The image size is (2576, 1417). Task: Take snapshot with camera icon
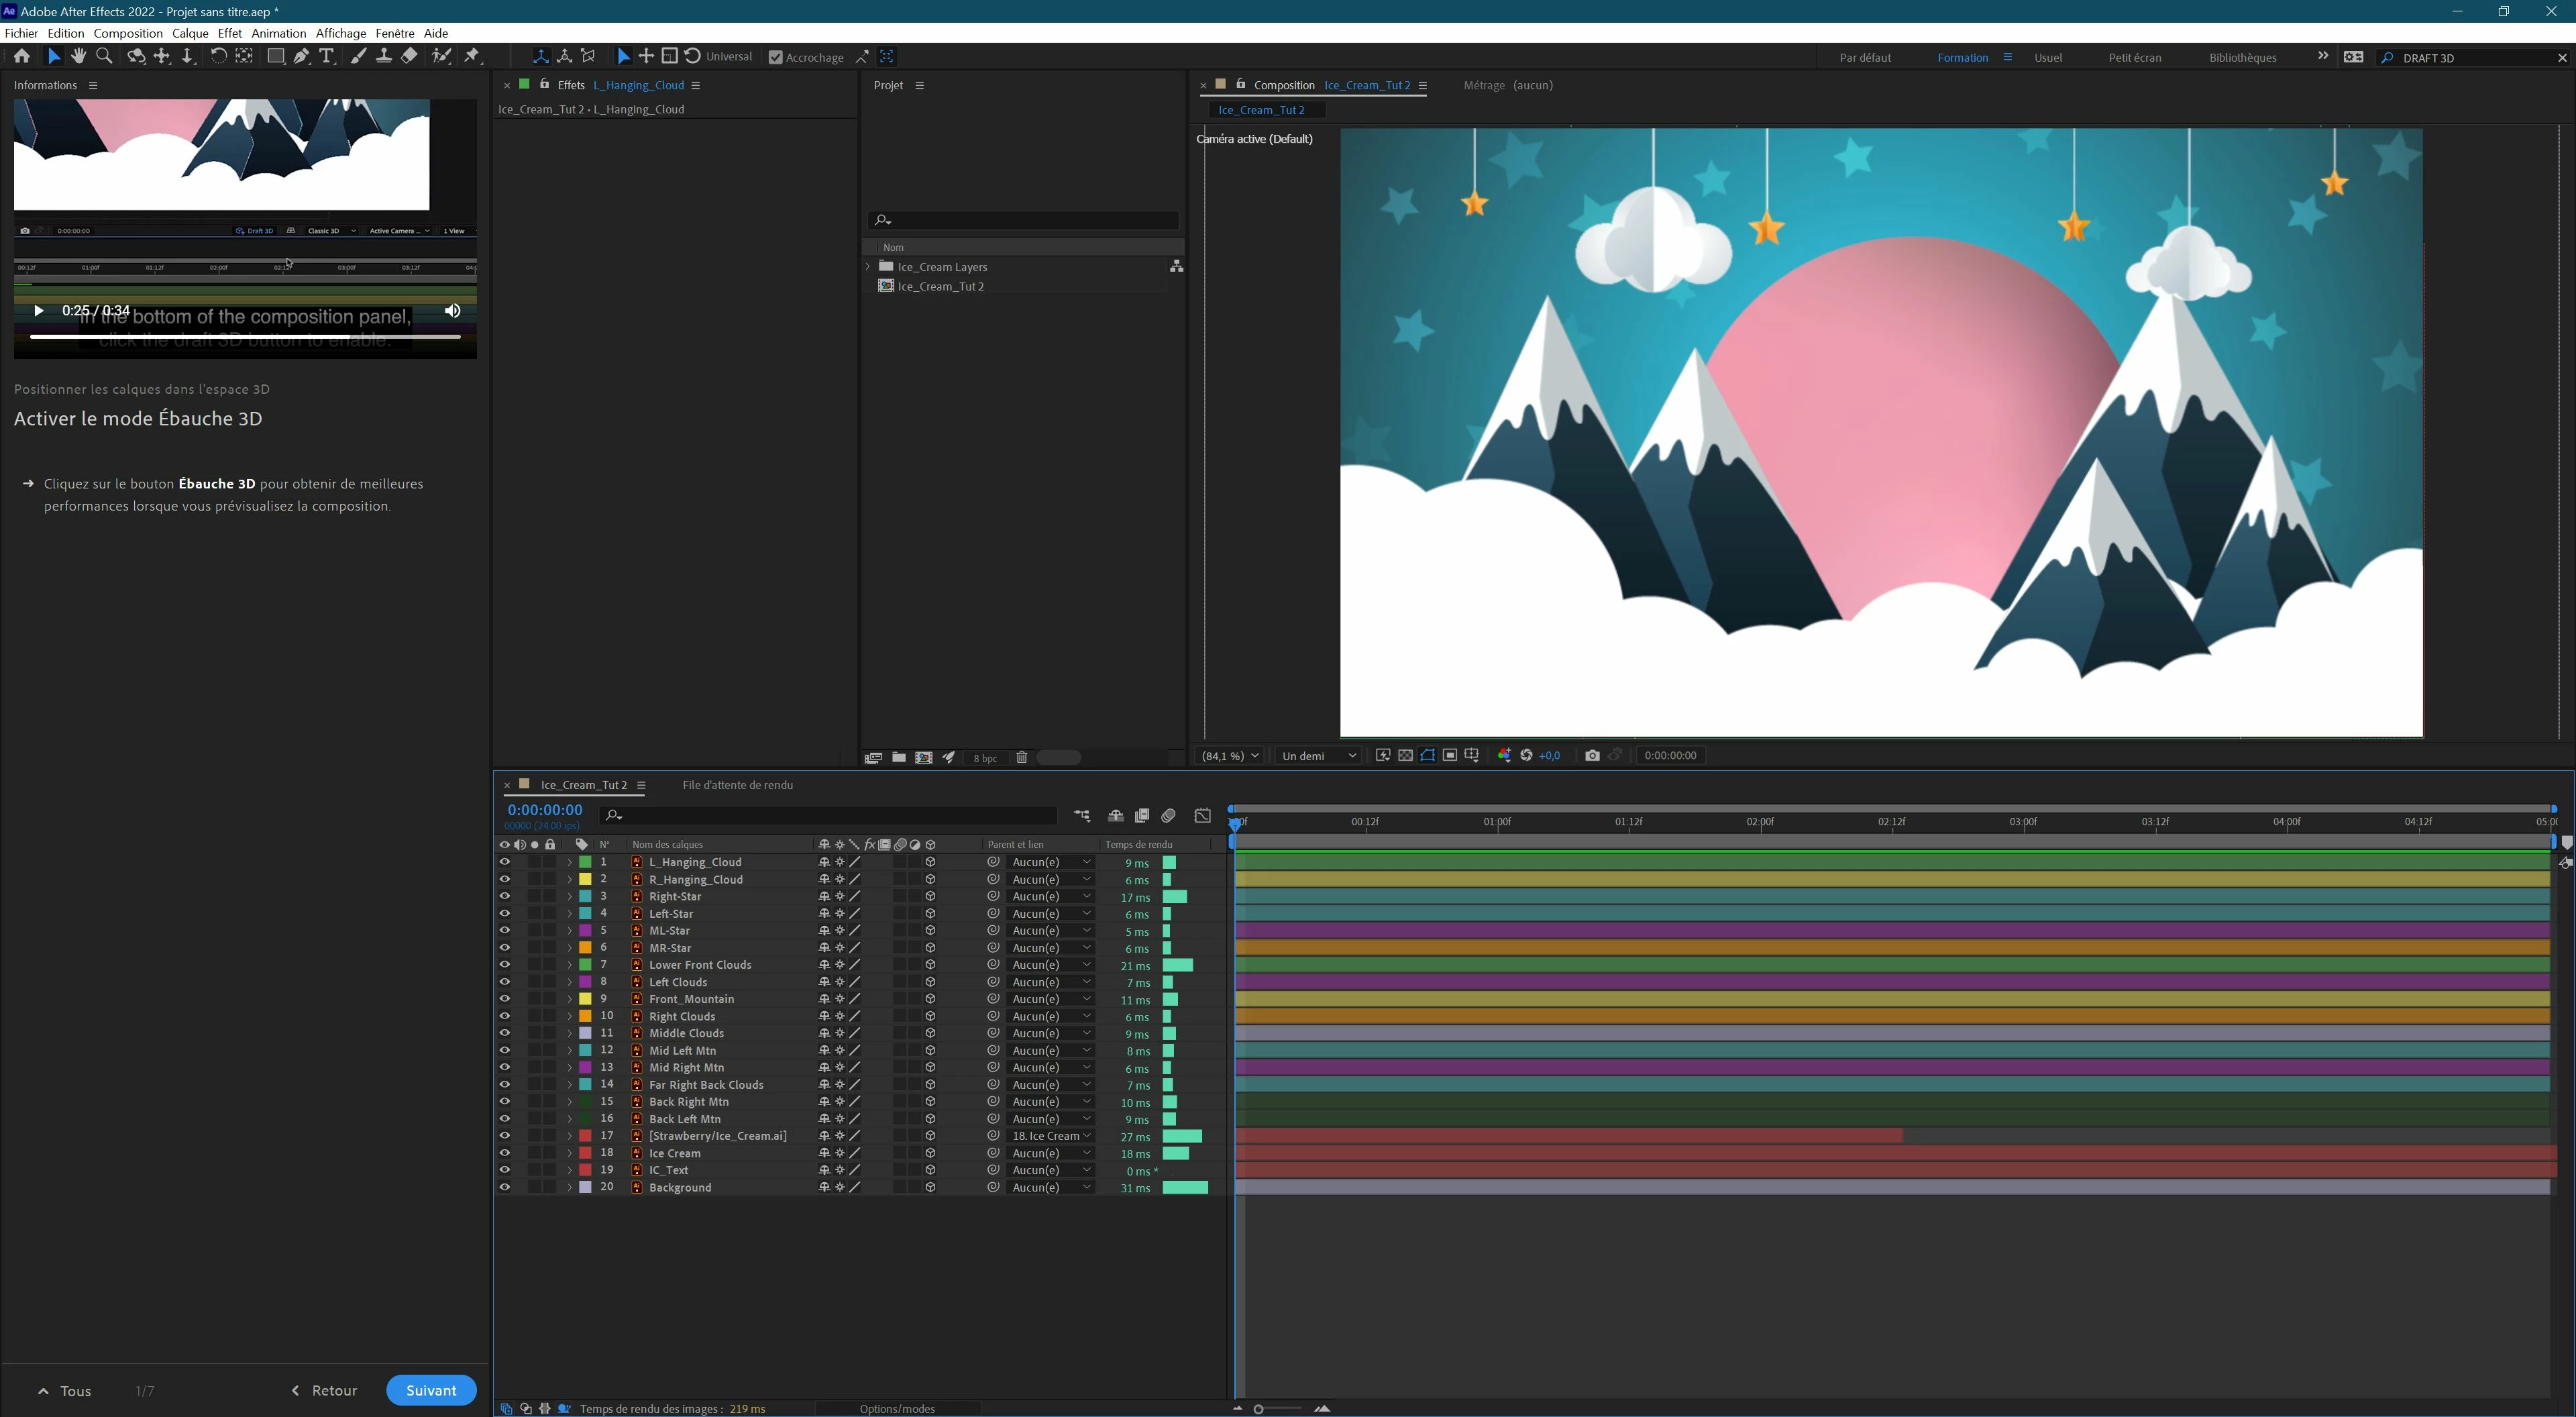[x=1592, y=755]
